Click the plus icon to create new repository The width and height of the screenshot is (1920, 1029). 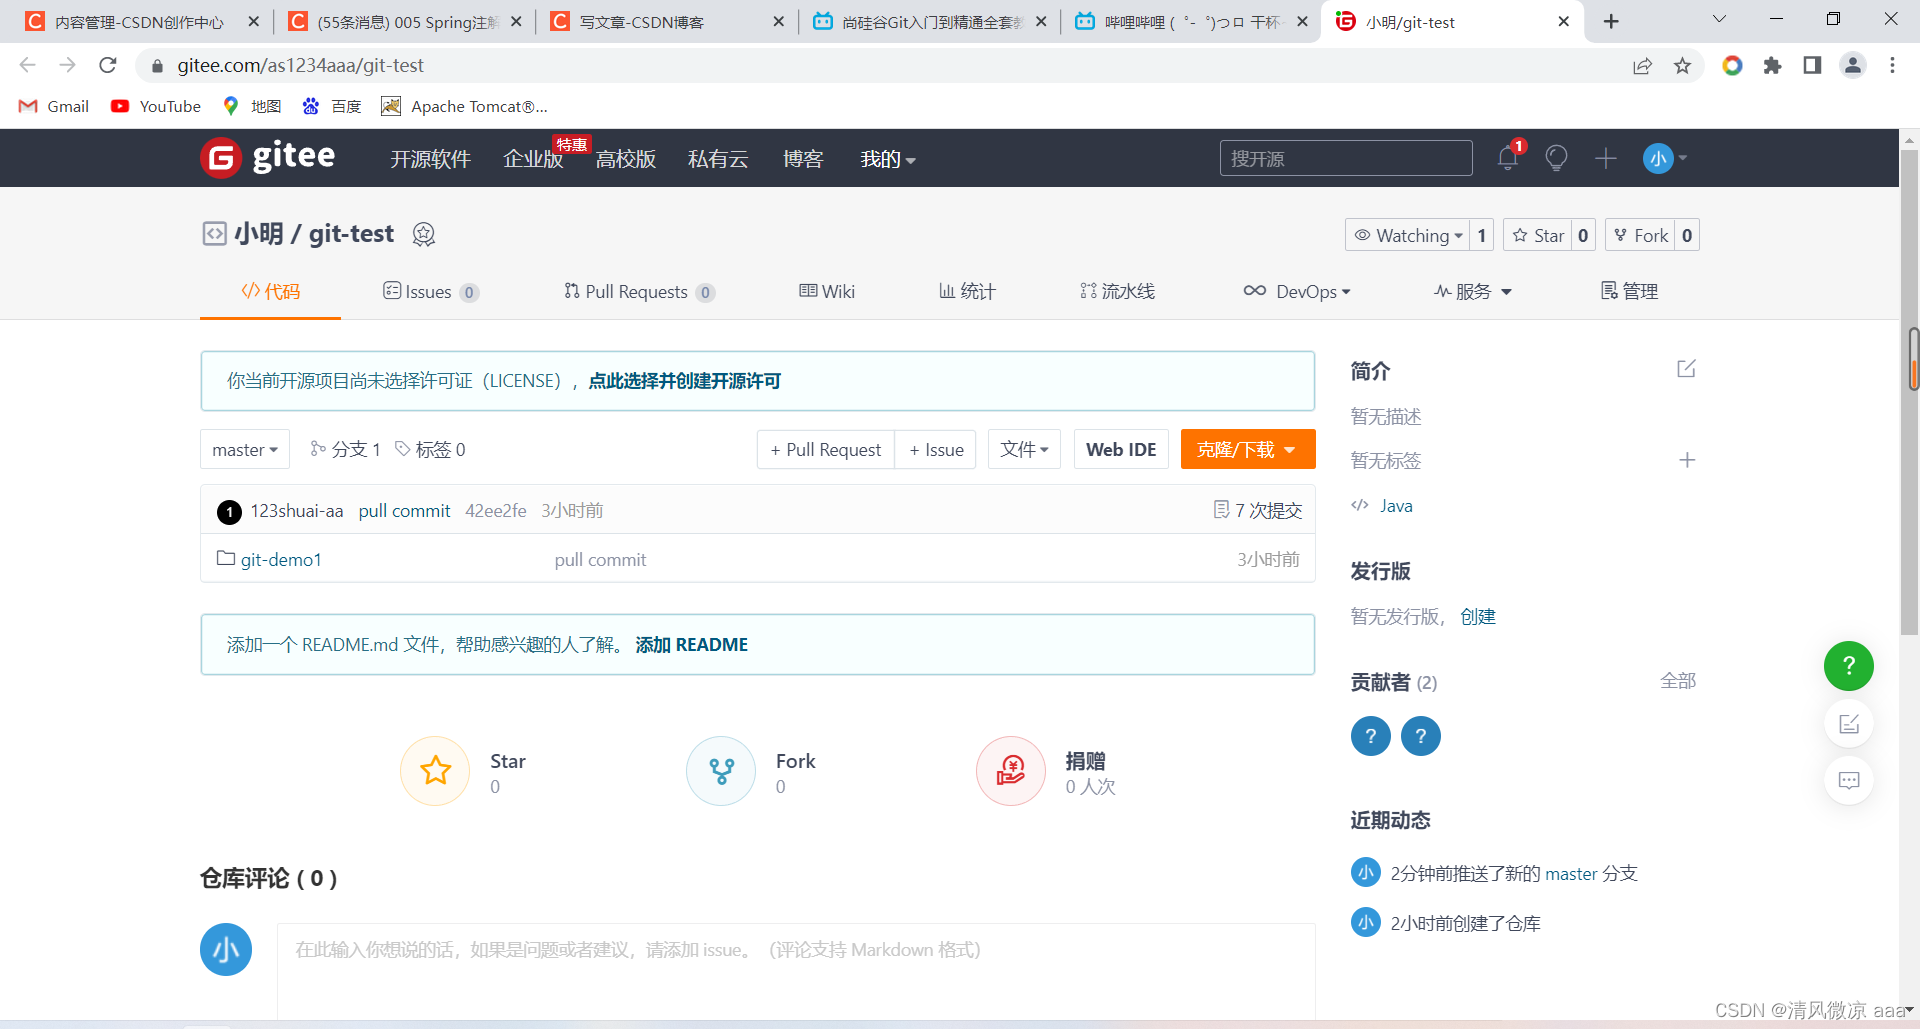pos(1605,158)
